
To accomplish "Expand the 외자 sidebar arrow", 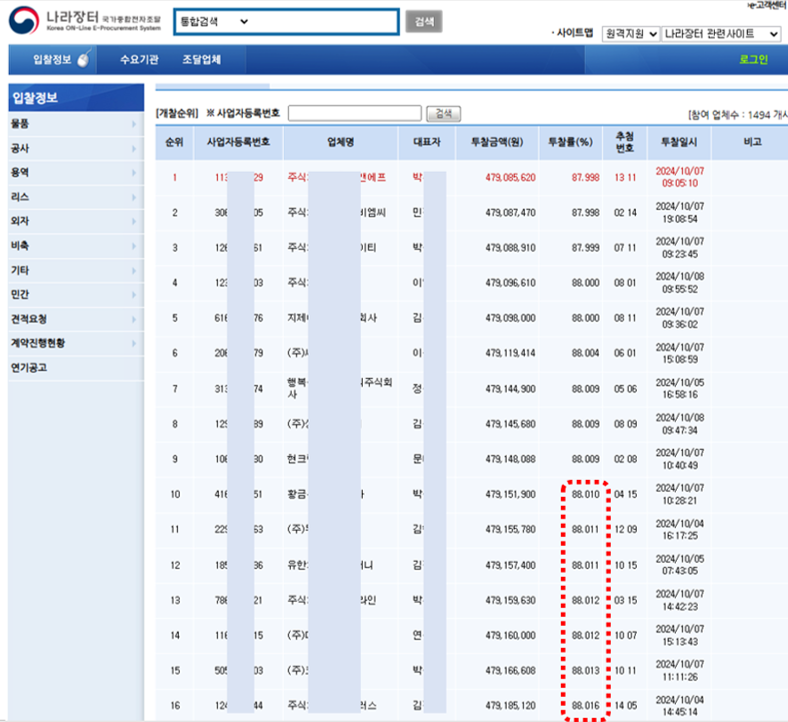I will 134,221.
